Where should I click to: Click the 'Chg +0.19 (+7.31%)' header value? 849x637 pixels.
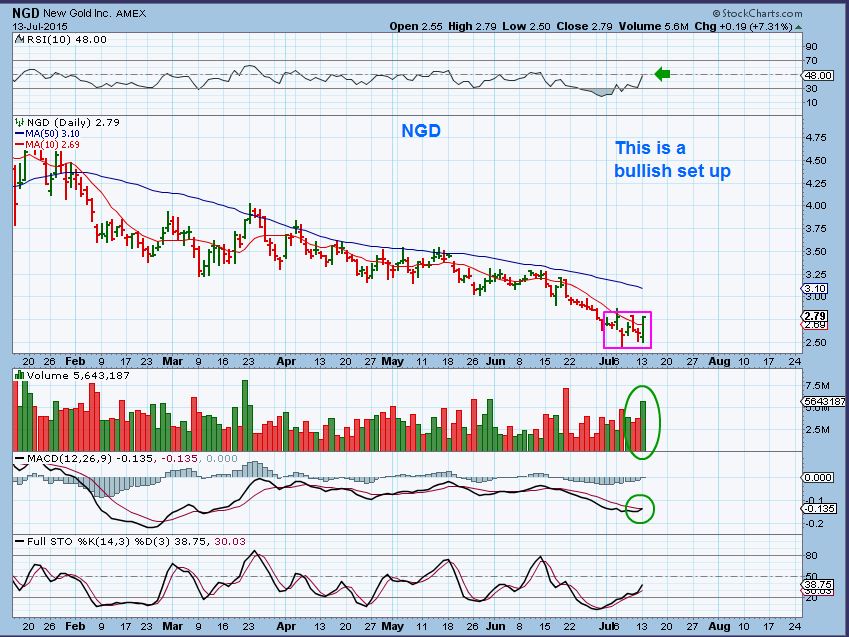tap(743, 26)
